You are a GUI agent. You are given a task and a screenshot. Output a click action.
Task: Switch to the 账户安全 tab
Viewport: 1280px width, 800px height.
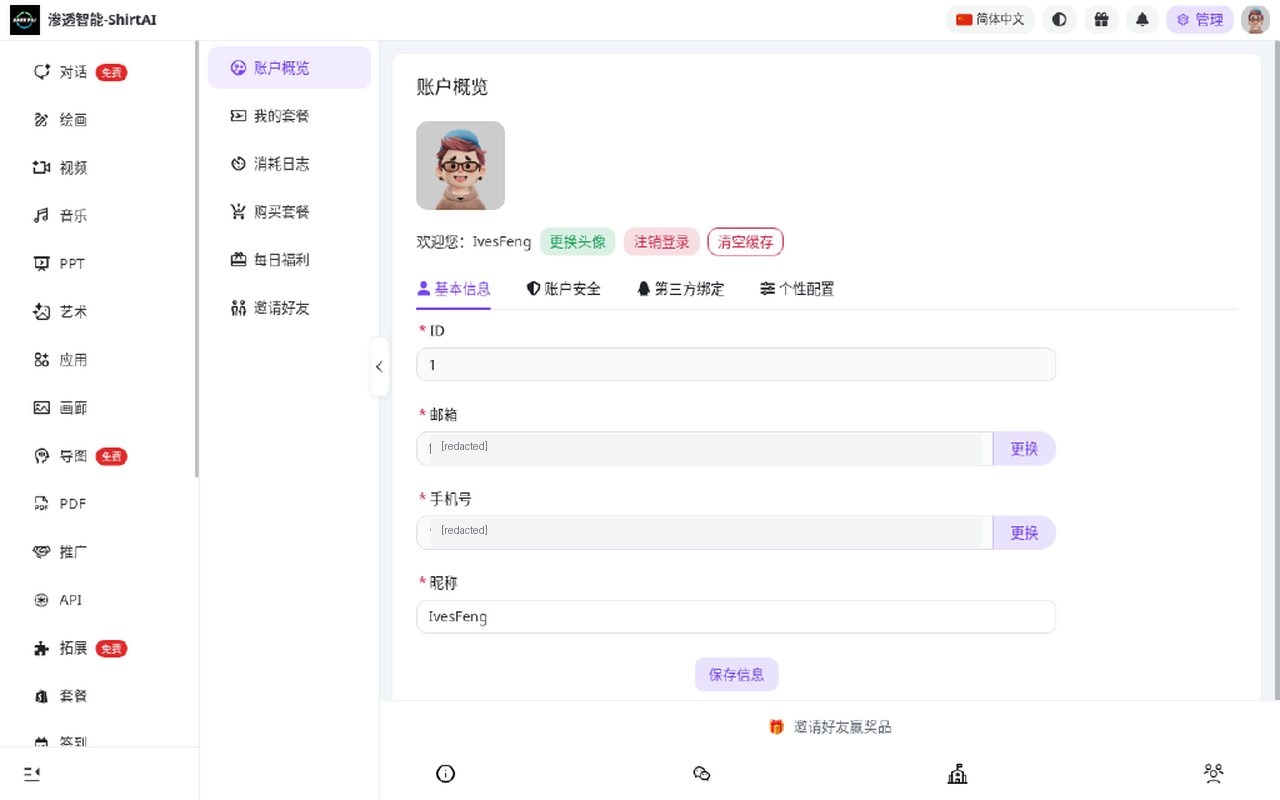[564, 289]
